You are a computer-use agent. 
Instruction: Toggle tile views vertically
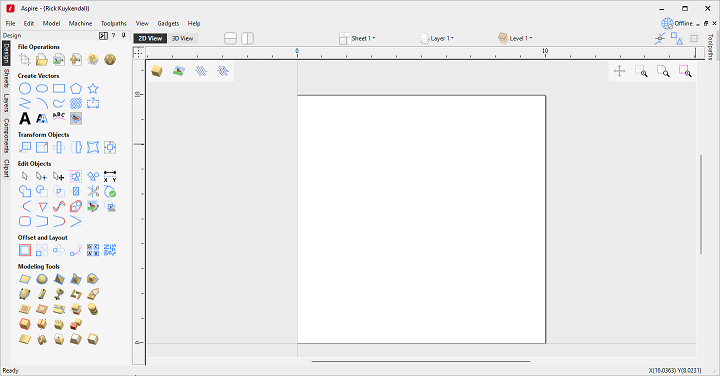click(x=248, y=39)
